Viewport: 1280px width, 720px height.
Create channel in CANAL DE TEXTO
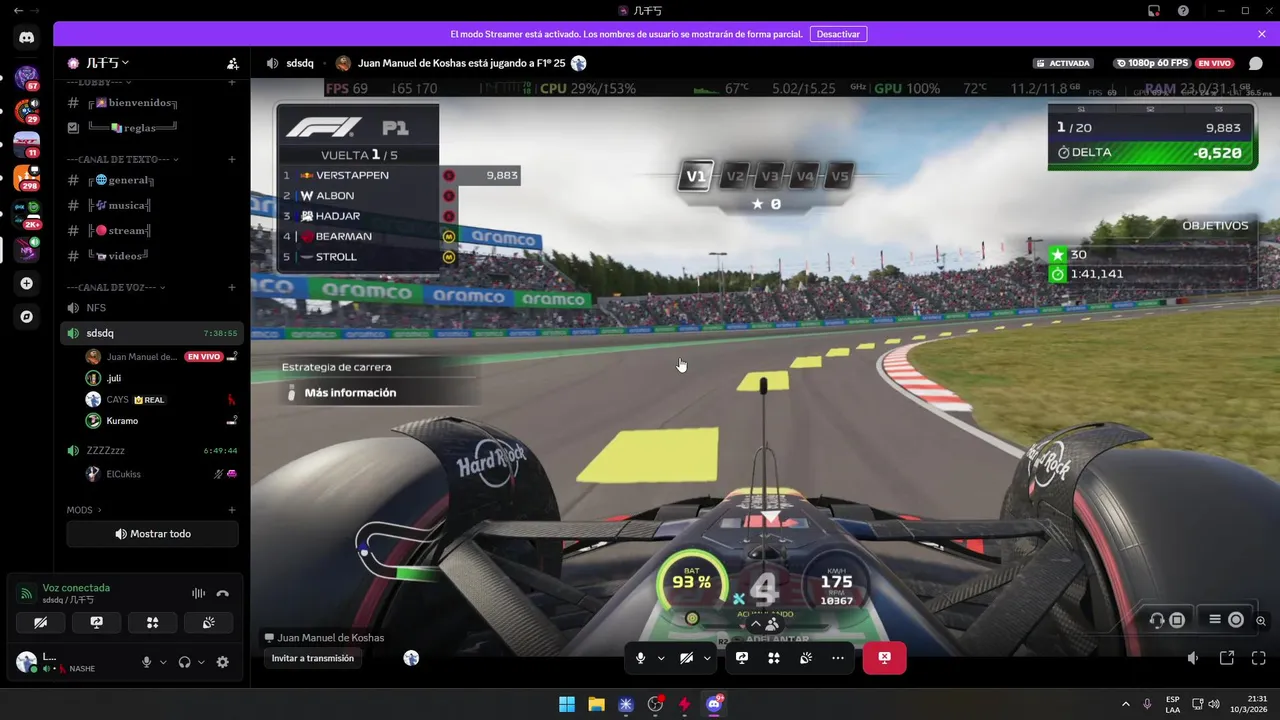pyautogui.click(x=232, y=159)
